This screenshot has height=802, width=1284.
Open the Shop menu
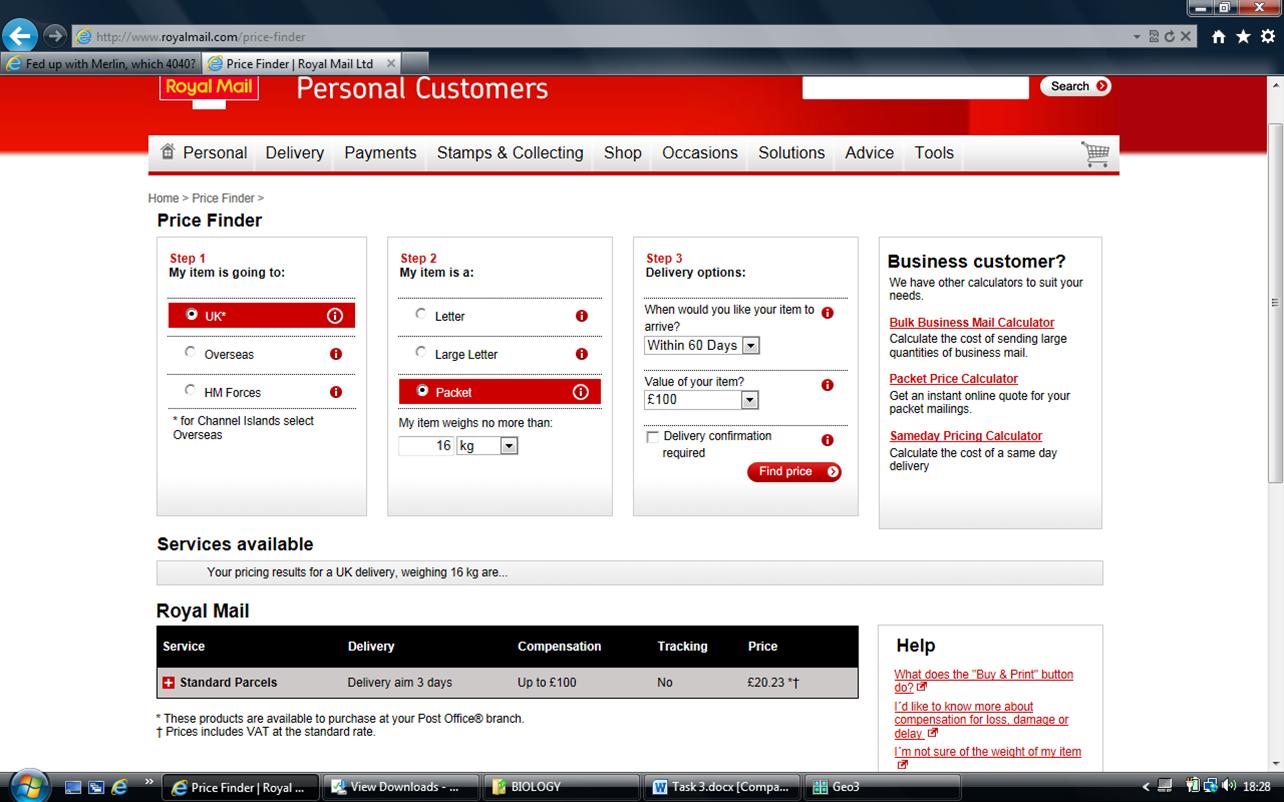click(622, 153)
